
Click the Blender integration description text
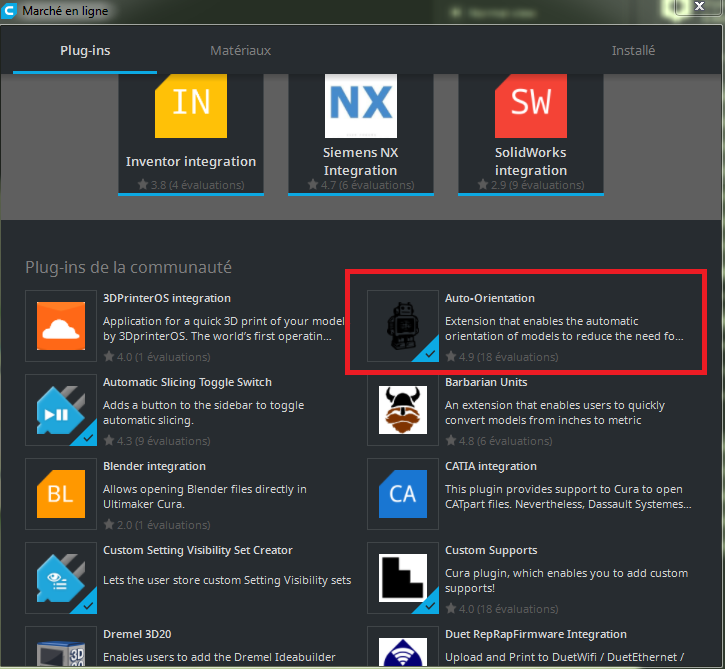point(205,497)
